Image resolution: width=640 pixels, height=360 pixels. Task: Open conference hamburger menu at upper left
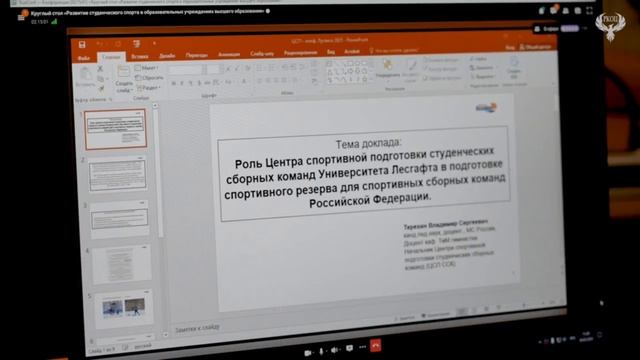point(21,17)
